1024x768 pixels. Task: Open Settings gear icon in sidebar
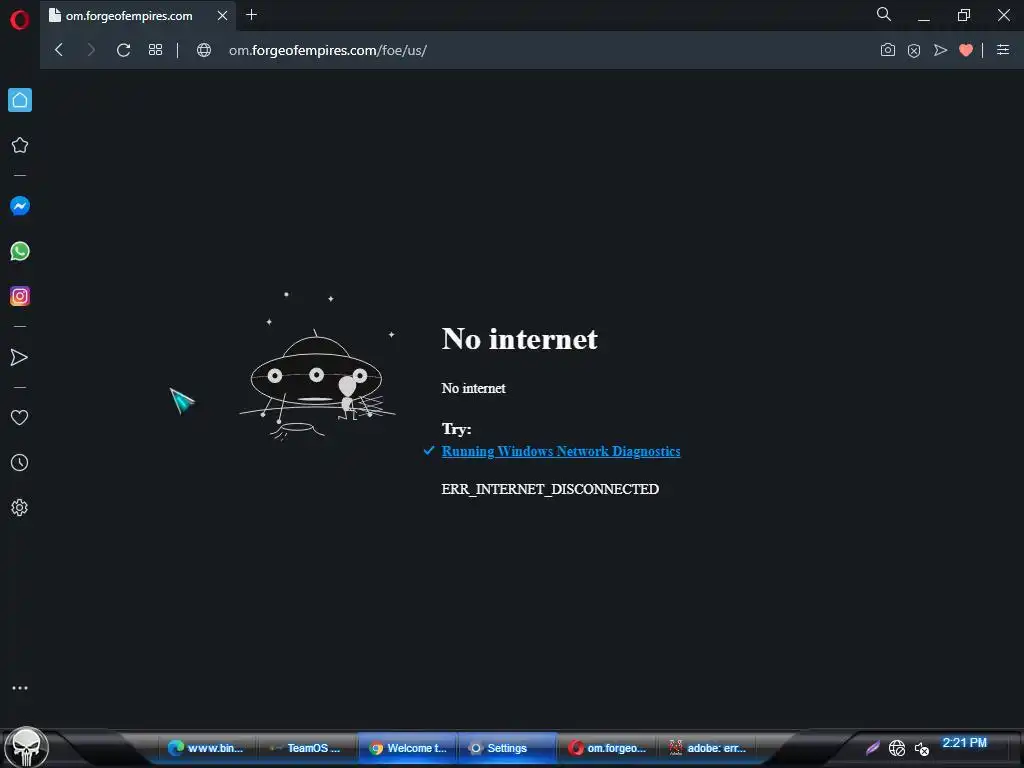click(x=20, y=507)
